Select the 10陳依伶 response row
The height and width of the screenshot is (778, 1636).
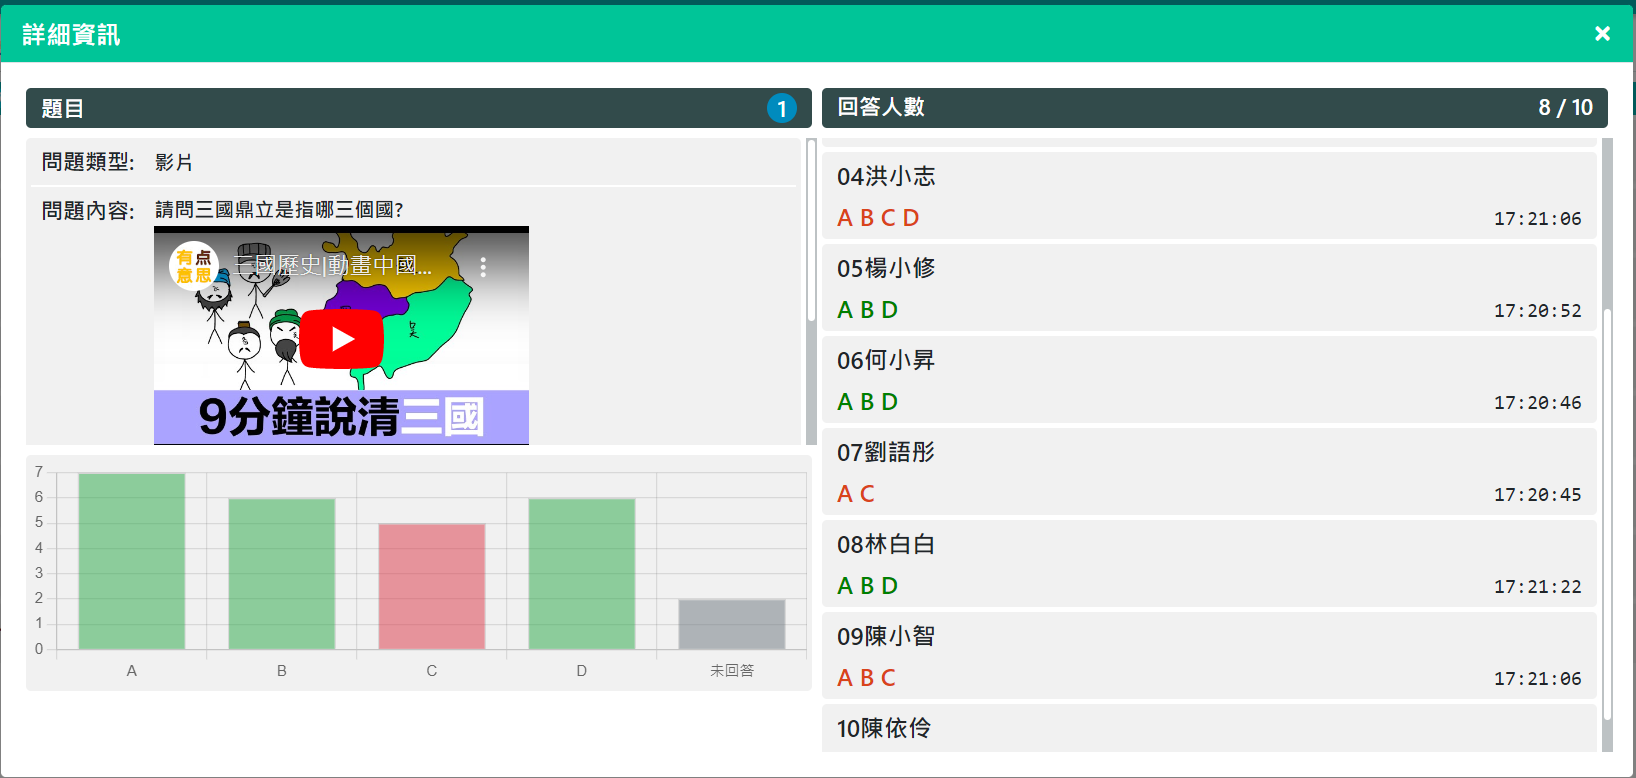1209,728
